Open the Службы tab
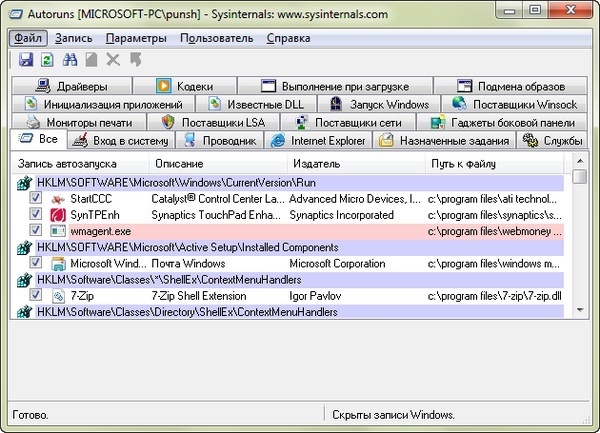 (553, 141)
